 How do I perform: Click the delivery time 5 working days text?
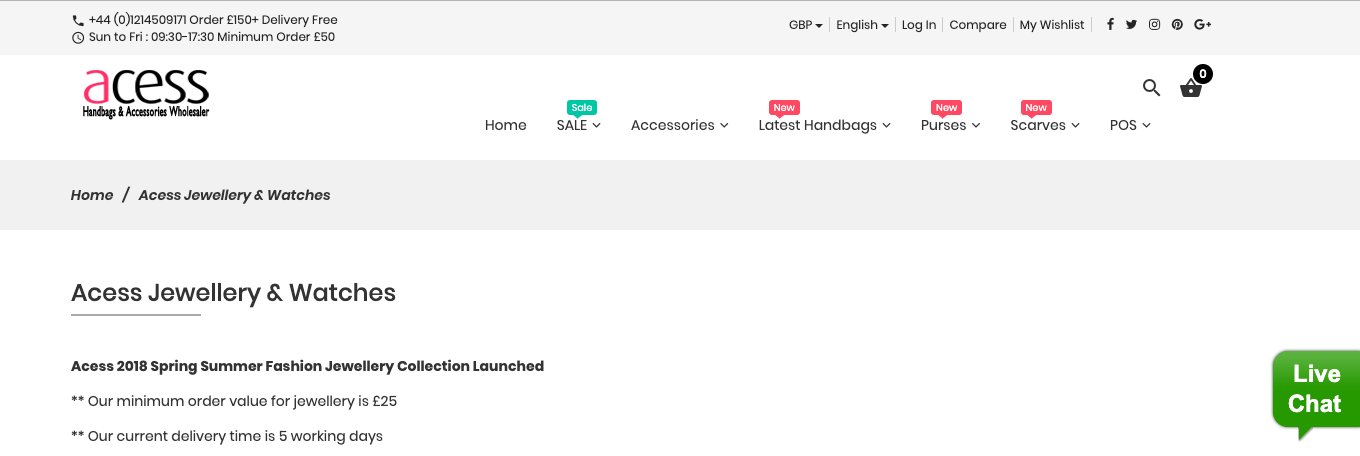227,436
